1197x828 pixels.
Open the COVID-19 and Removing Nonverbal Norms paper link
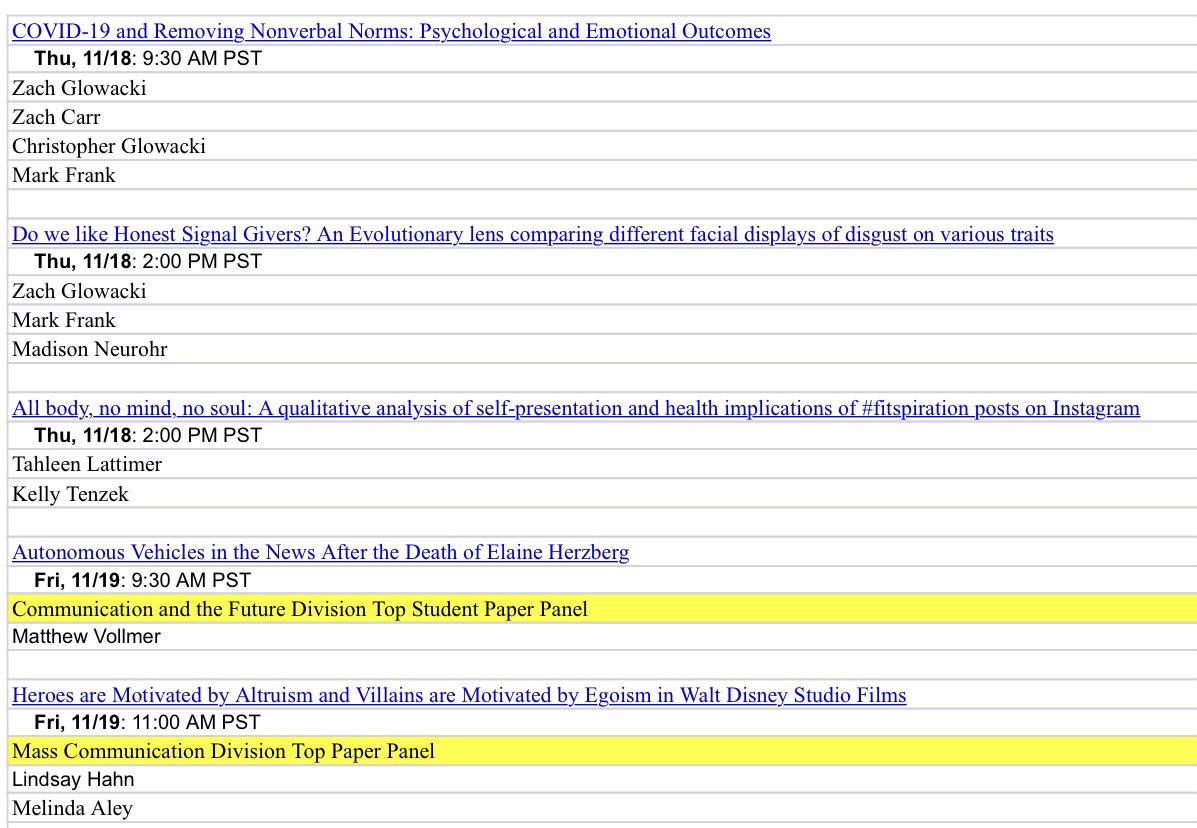tap(391, 31)
